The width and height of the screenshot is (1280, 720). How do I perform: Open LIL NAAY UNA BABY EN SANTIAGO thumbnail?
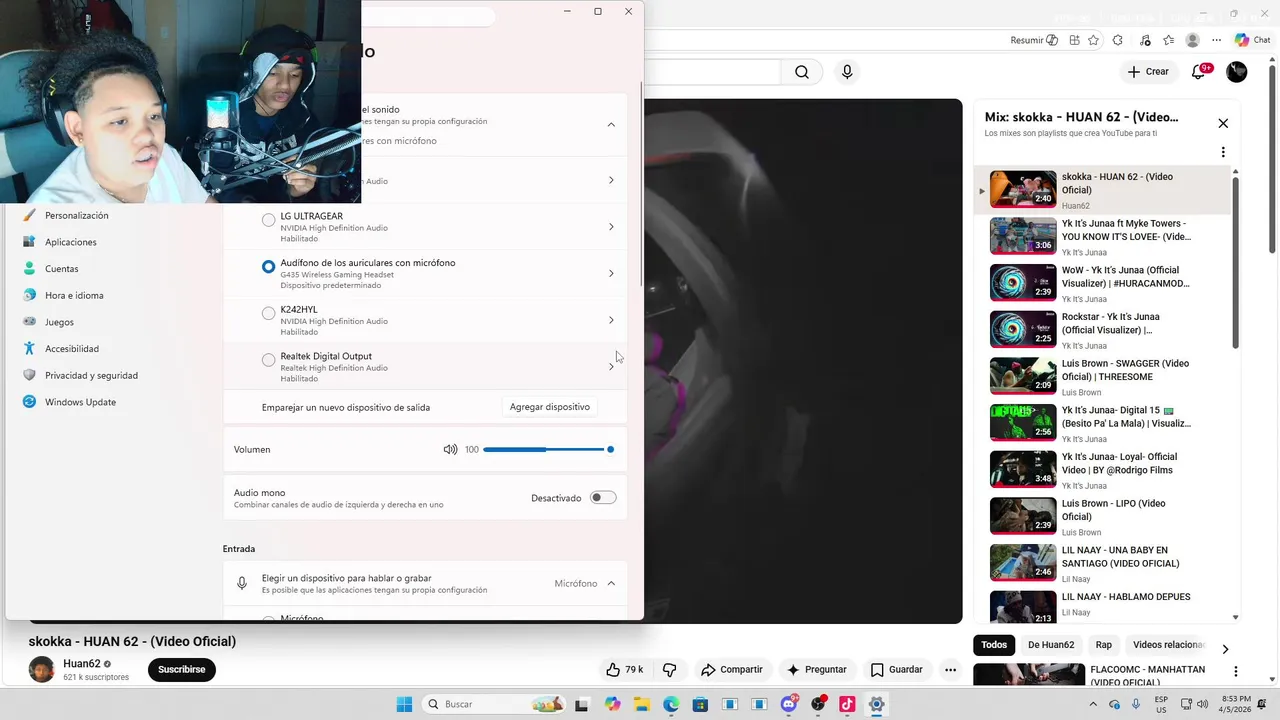[x=1023, y=563]
